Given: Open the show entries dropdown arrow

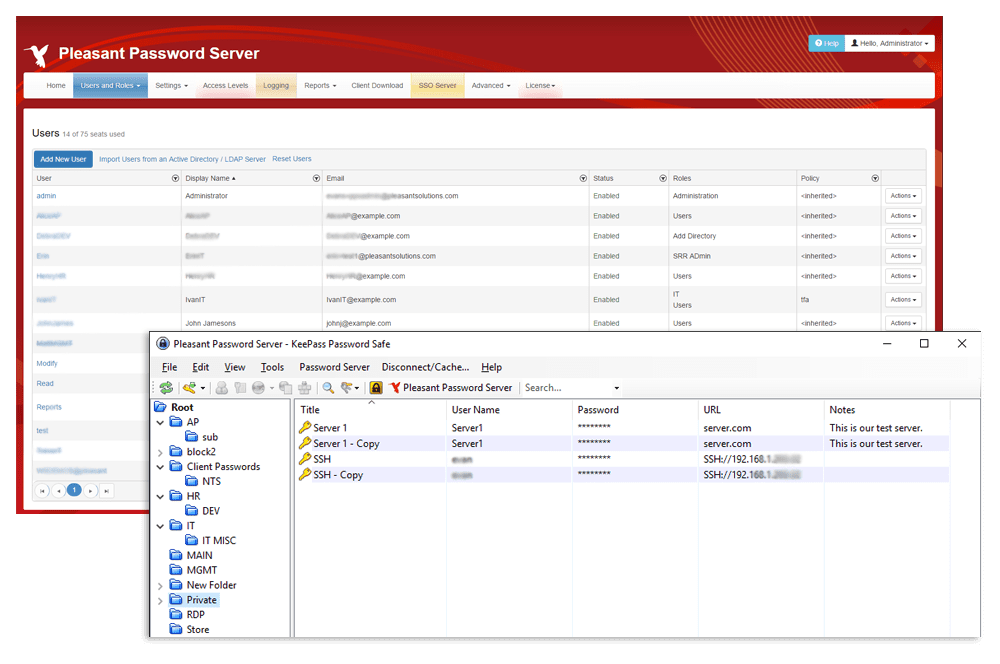Looking at the screenshot, I should click(357, 388).
